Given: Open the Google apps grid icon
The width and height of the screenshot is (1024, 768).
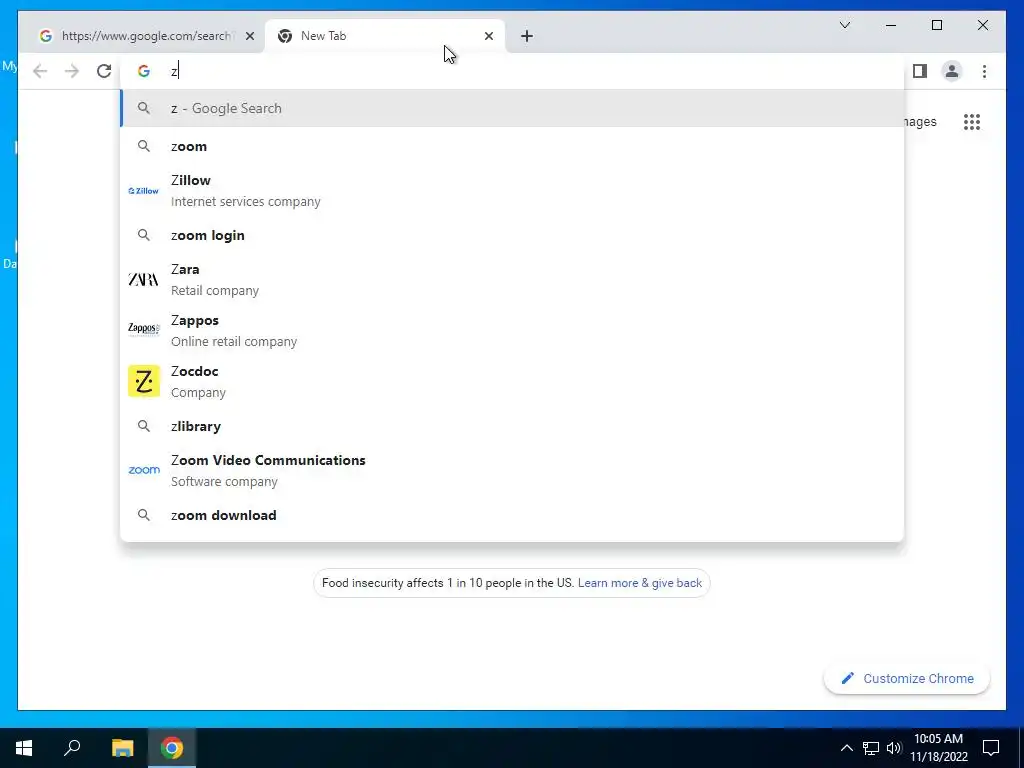Looking at the screenshot, I should [972, 121].
